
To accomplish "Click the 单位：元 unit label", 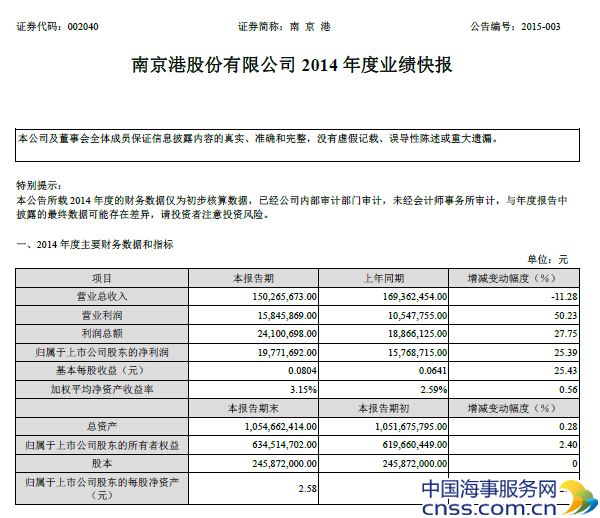I will pos(548,259).
